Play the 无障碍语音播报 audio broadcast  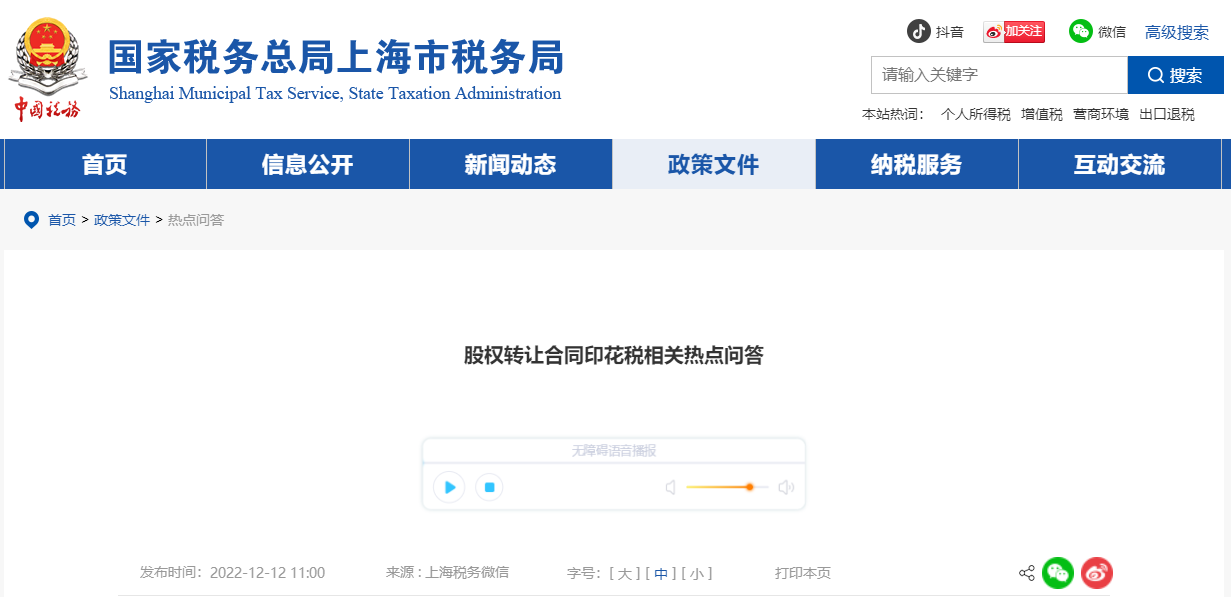(448, 487)
